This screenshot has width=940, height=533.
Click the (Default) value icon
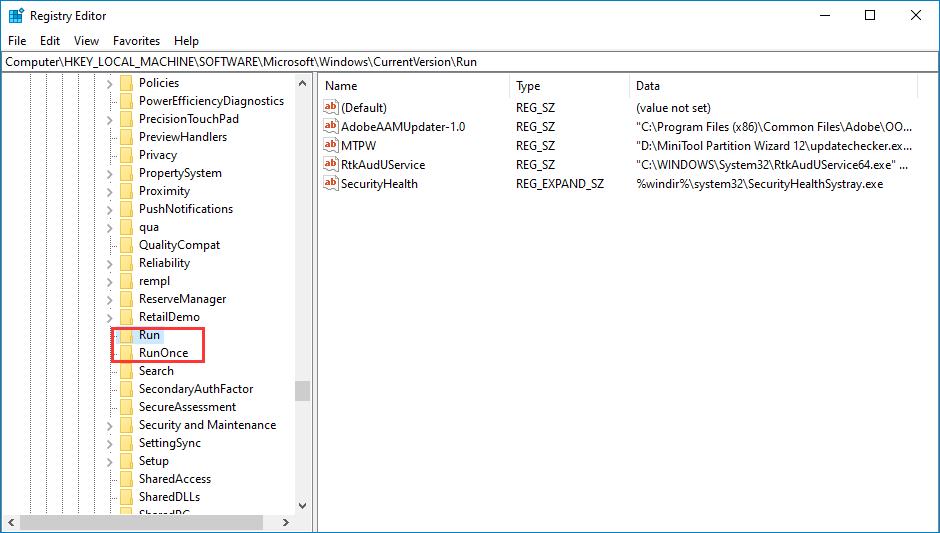[331, 107]
